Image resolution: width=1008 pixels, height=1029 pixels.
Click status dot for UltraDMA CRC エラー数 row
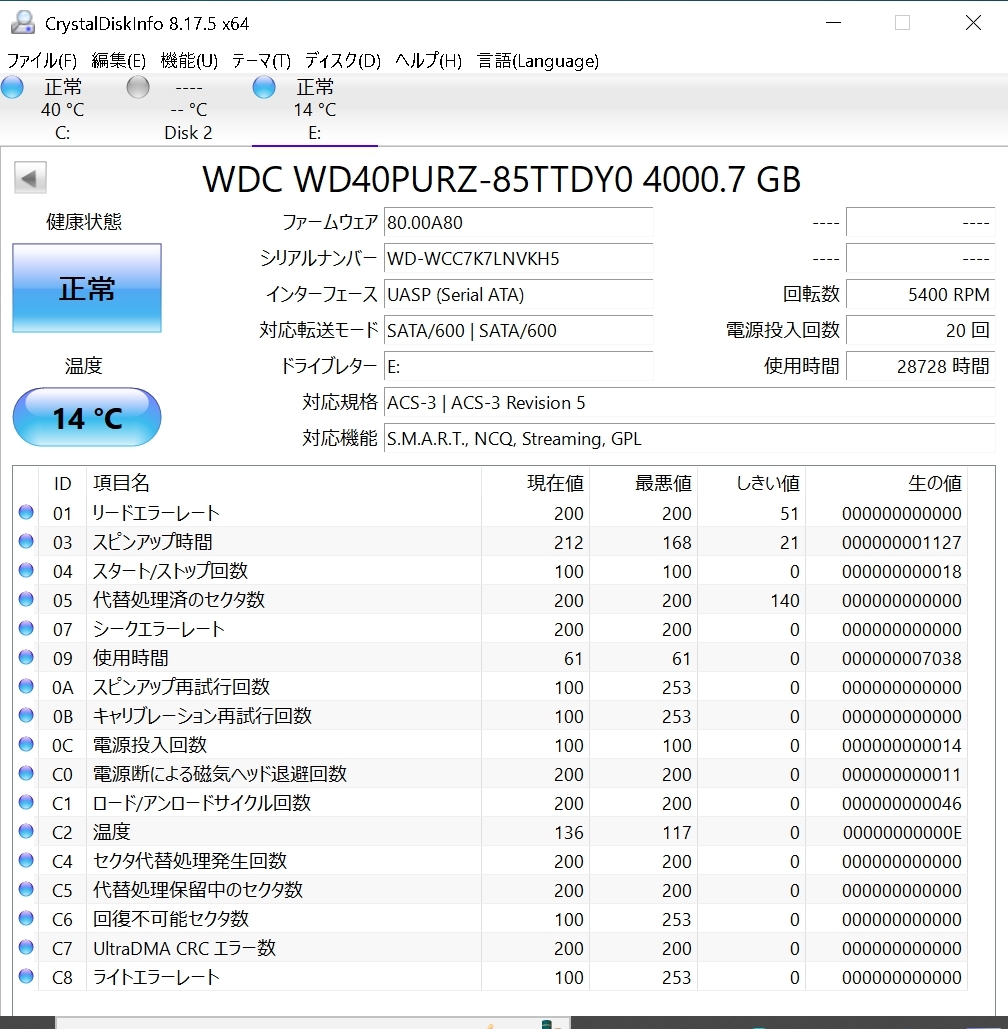point(26,947)
